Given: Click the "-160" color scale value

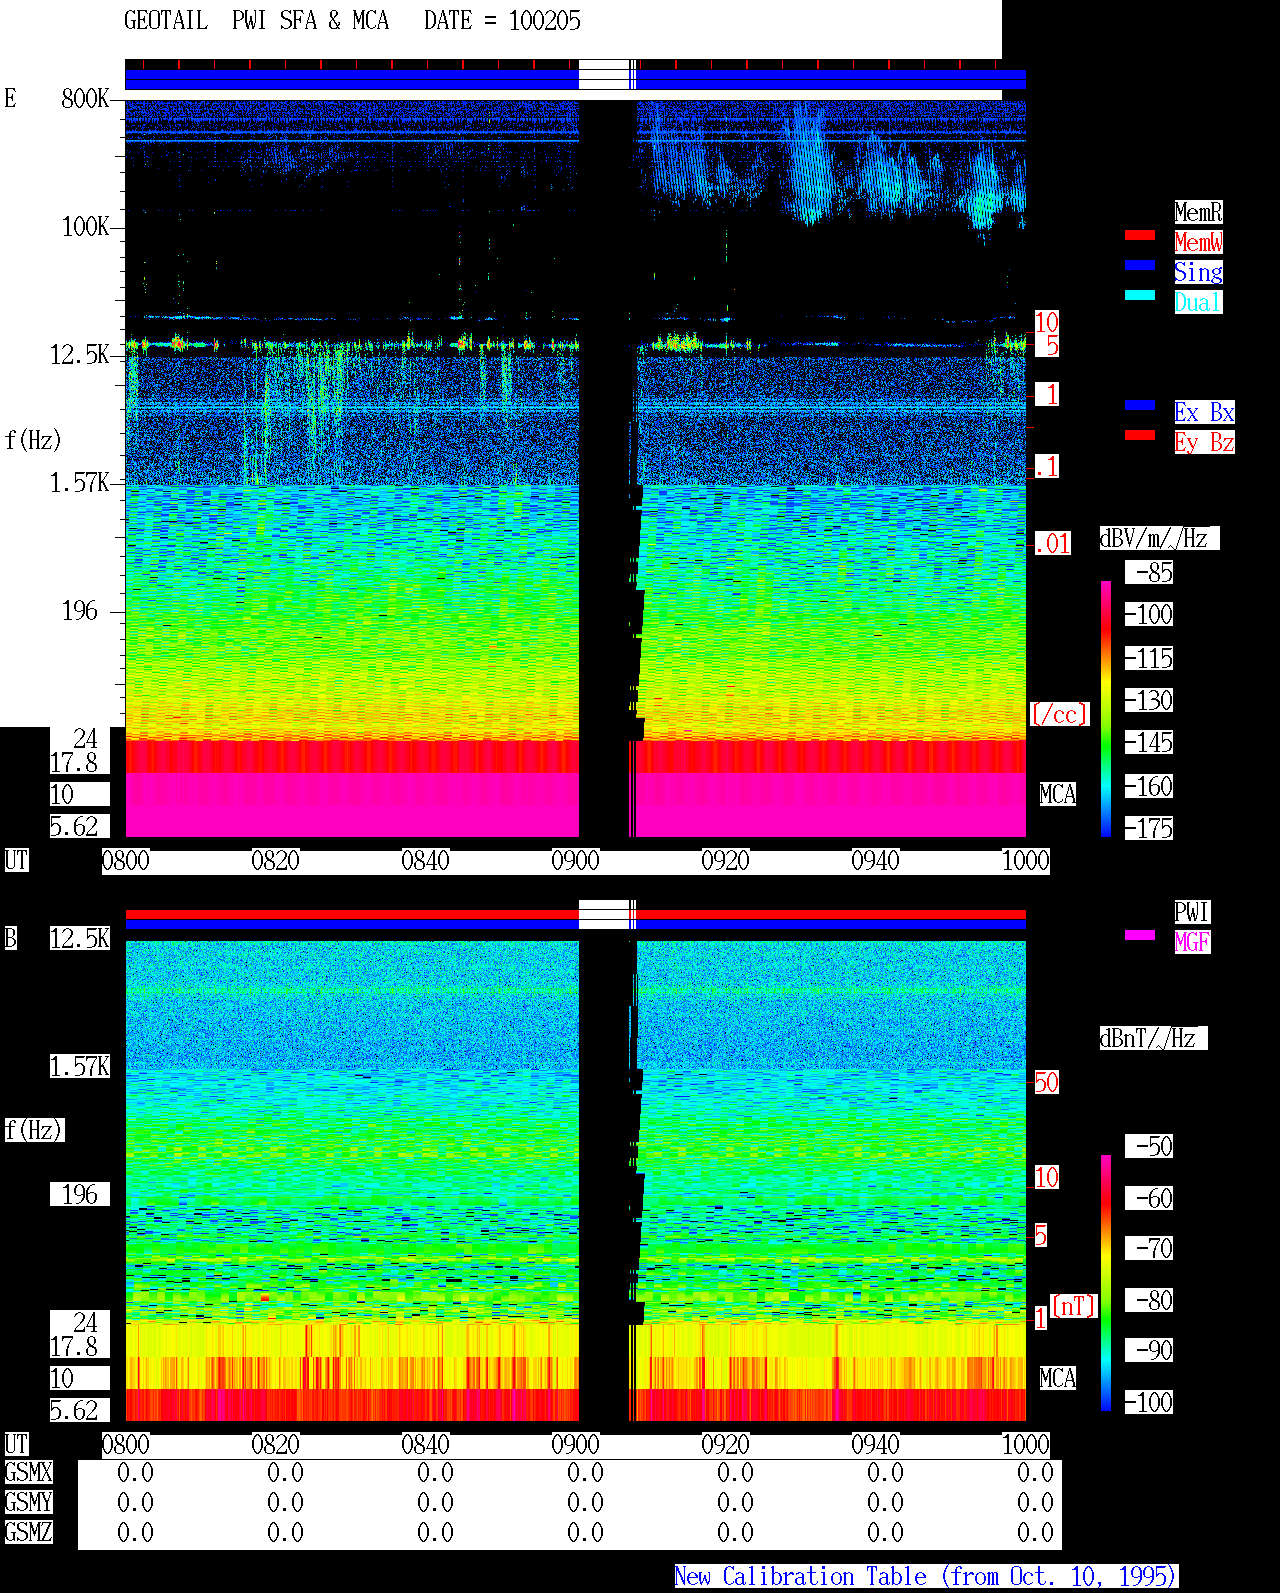Looking at the screenshot, I should coord(1148,786).
